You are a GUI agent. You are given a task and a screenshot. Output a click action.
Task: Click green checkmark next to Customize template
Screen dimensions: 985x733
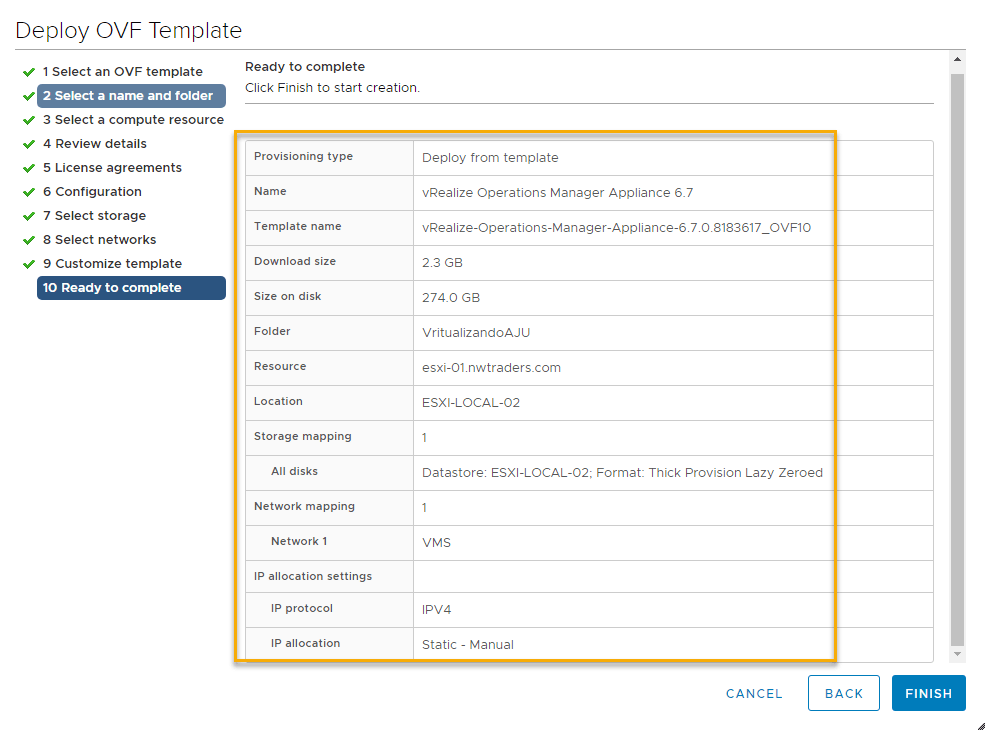(x=29, y=264)
